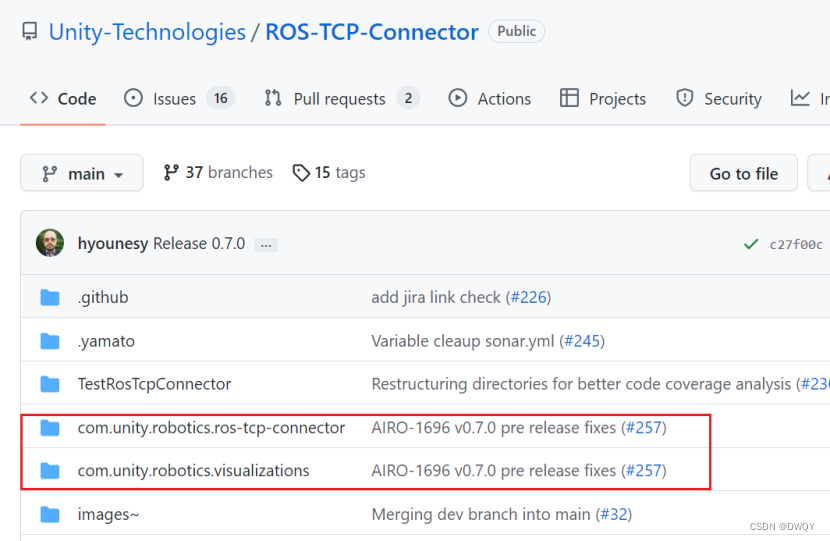Click hyounesy's avatar thumbnail
The width and height of the screenshot is (830, 541).
coord(50,243)
